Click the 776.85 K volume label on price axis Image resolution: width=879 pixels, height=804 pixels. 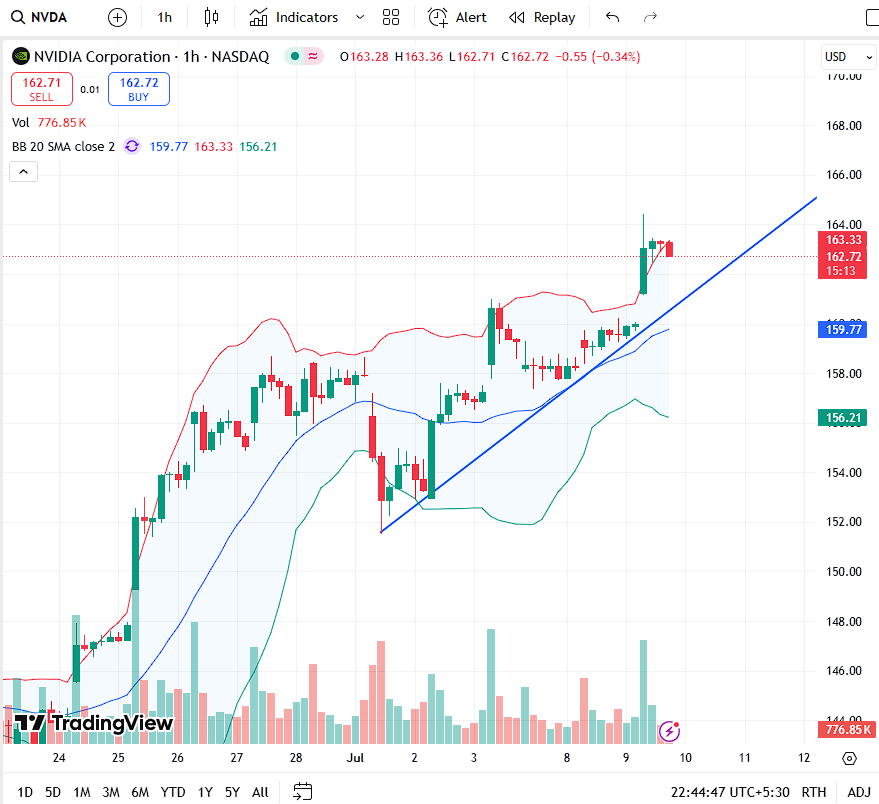tap(846, 729)
